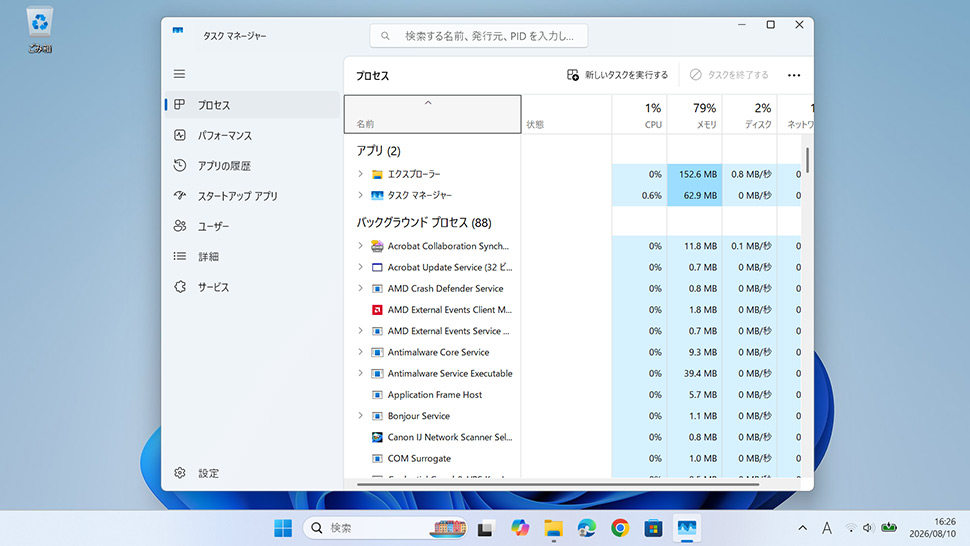The height and width of the screenshot is (546, 970).
Task: Click the IME mode indicator A
Action: [826, 528]
